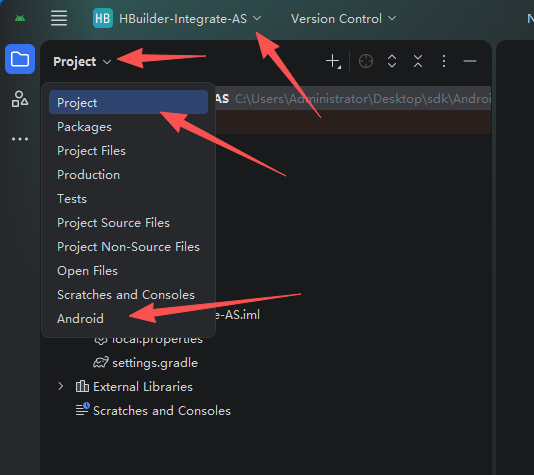Open the Resource Manager sidebar icon

pyautogui.click(x=20, y=99)
